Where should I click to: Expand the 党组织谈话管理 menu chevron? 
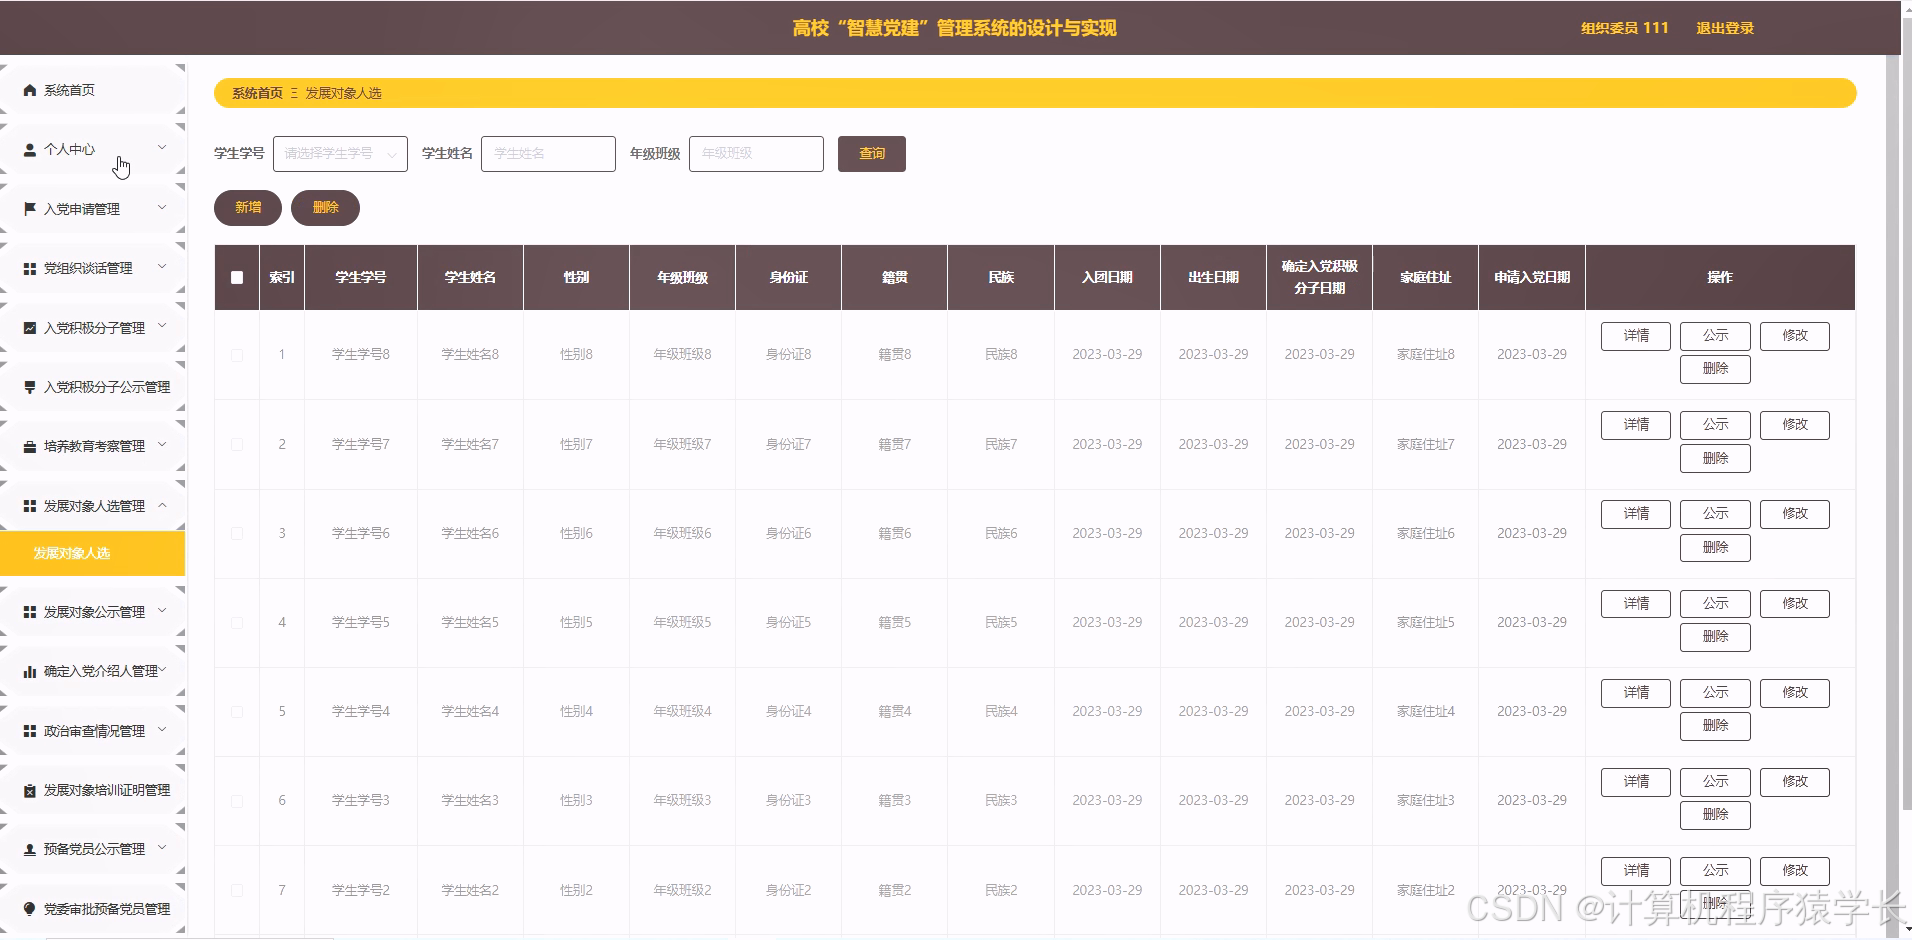162,267
